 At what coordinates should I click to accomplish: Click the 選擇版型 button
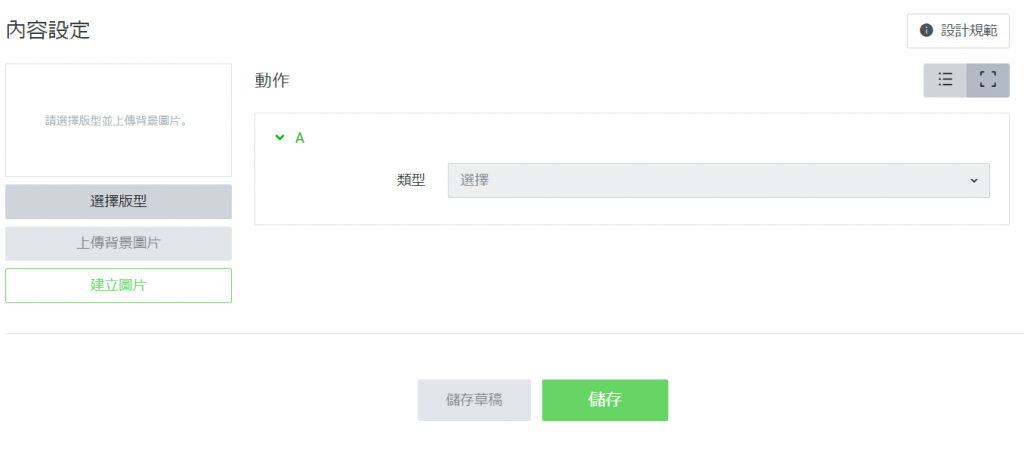pos(118,201)
